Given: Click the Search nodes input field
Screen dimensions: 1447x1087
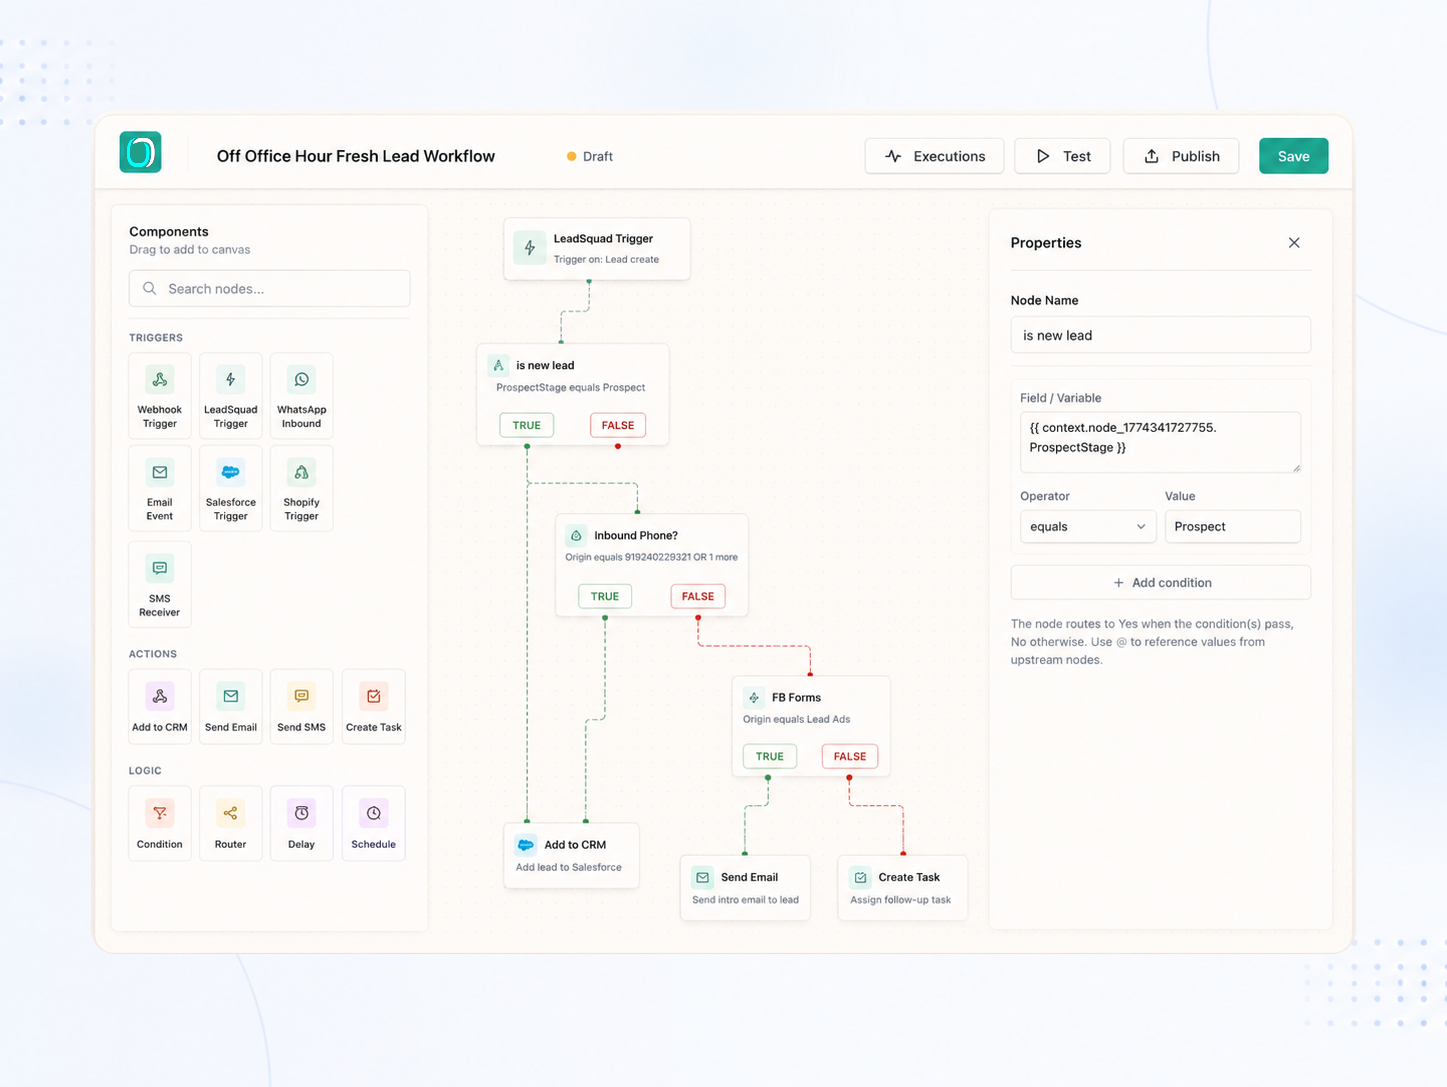Looking at the screenshot, I should [269, 289].
